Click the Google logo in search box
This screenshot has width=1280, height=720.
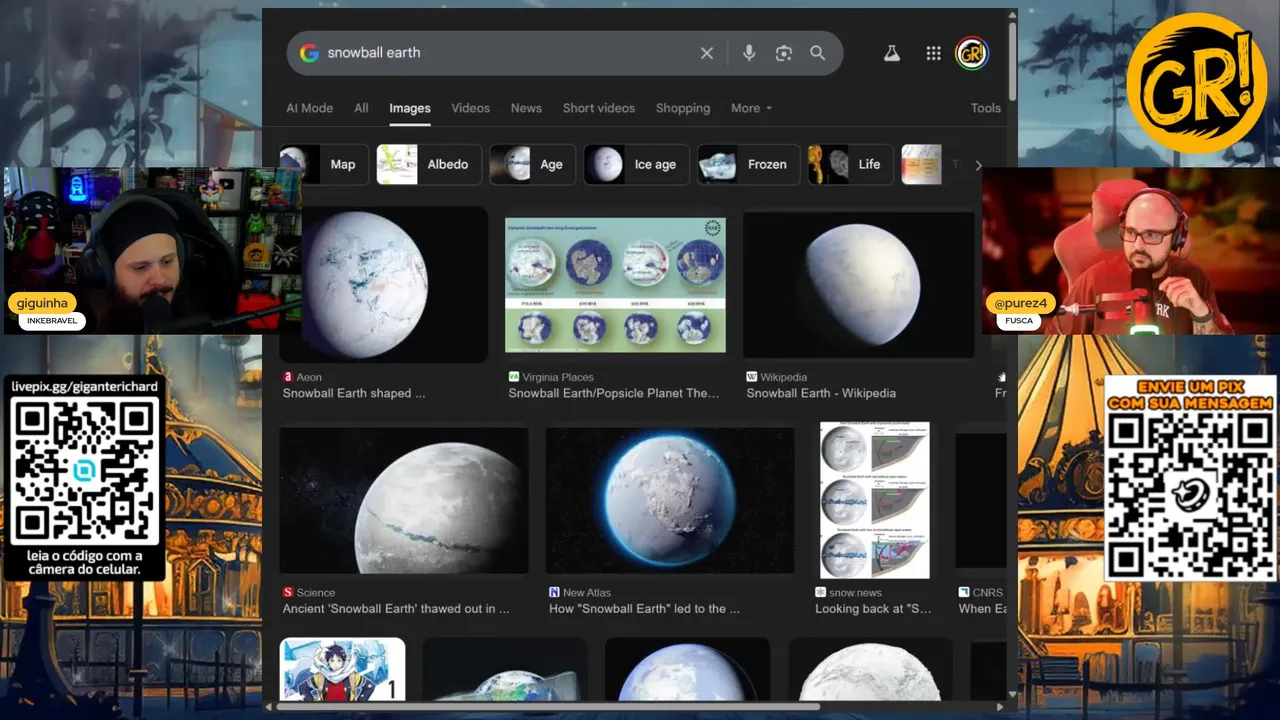(309, 53)
